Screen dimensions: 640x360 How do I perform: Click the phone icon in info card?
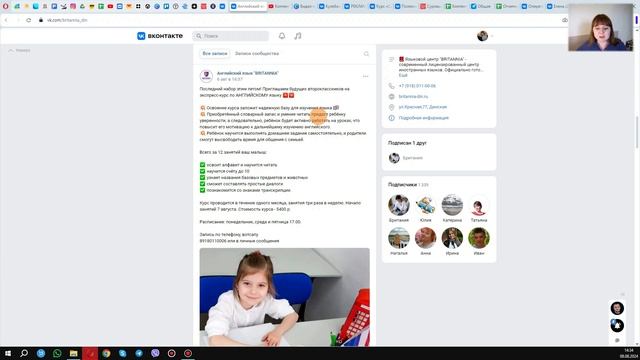click(391, 86)
